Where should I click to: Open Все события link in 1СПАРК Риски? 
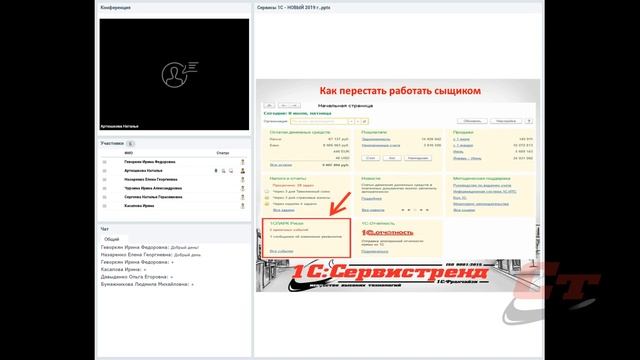(282, 251)
